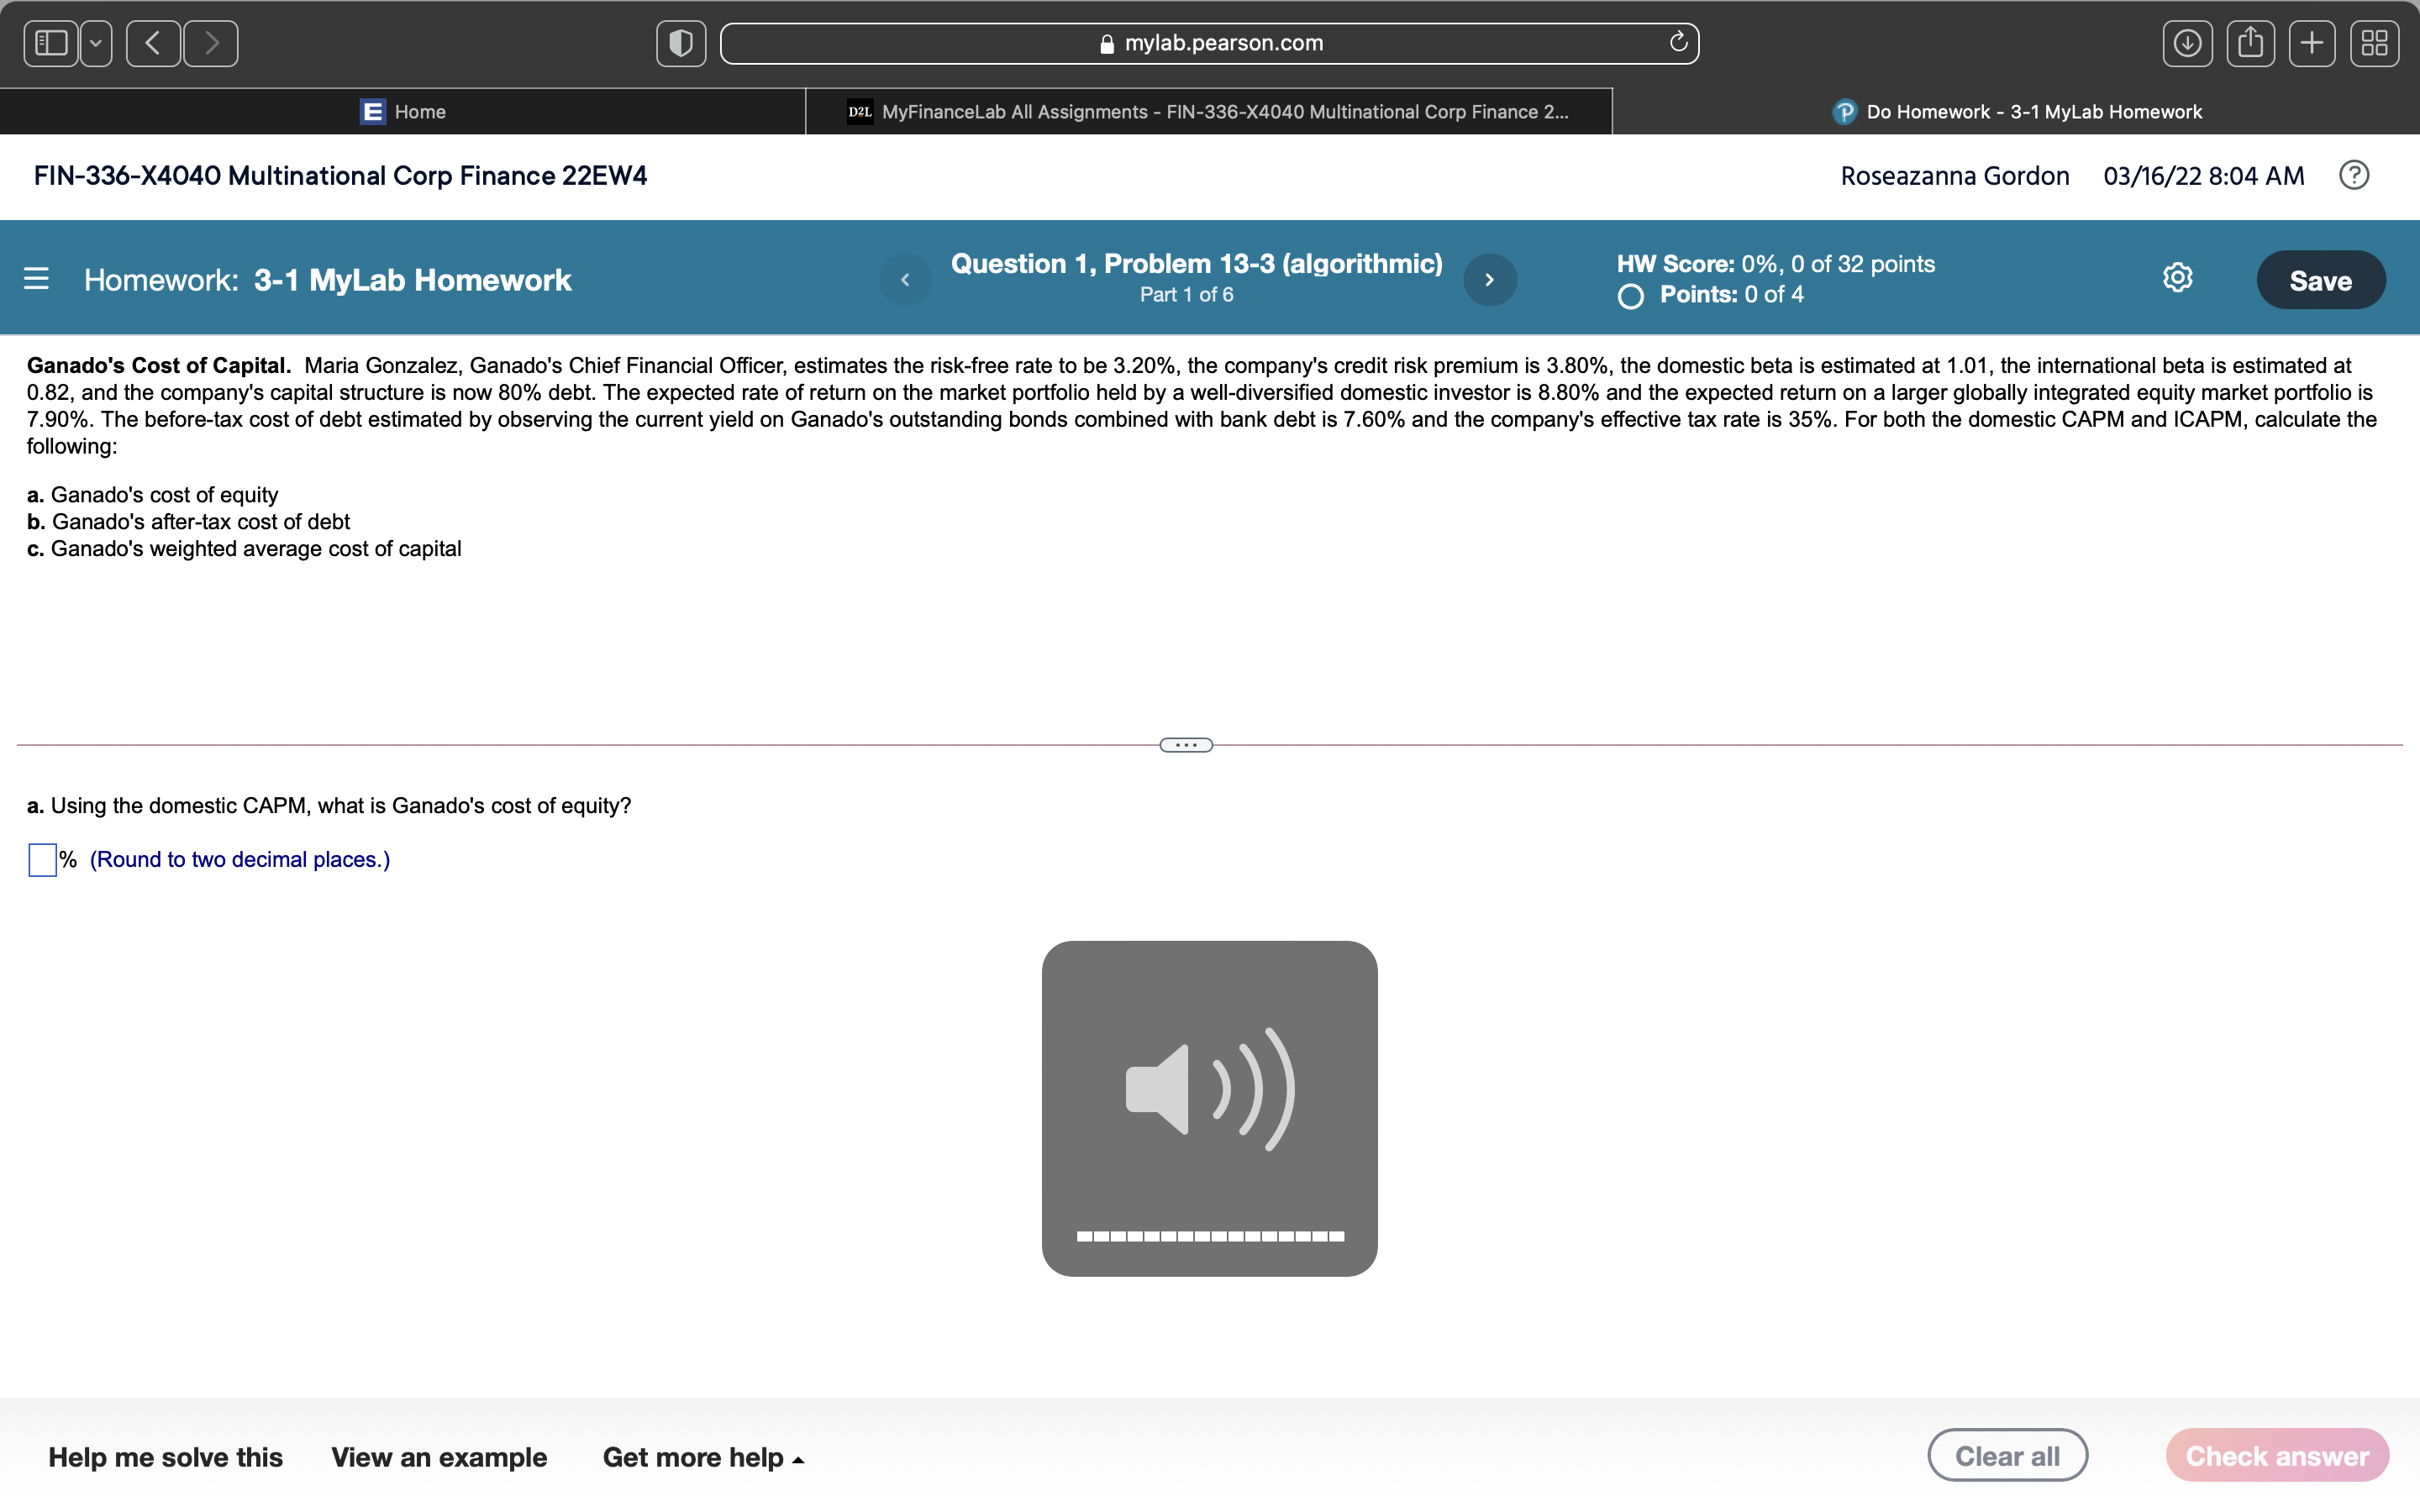Click the Check answer button

pyautogui.click(x=2277, y=1455)
